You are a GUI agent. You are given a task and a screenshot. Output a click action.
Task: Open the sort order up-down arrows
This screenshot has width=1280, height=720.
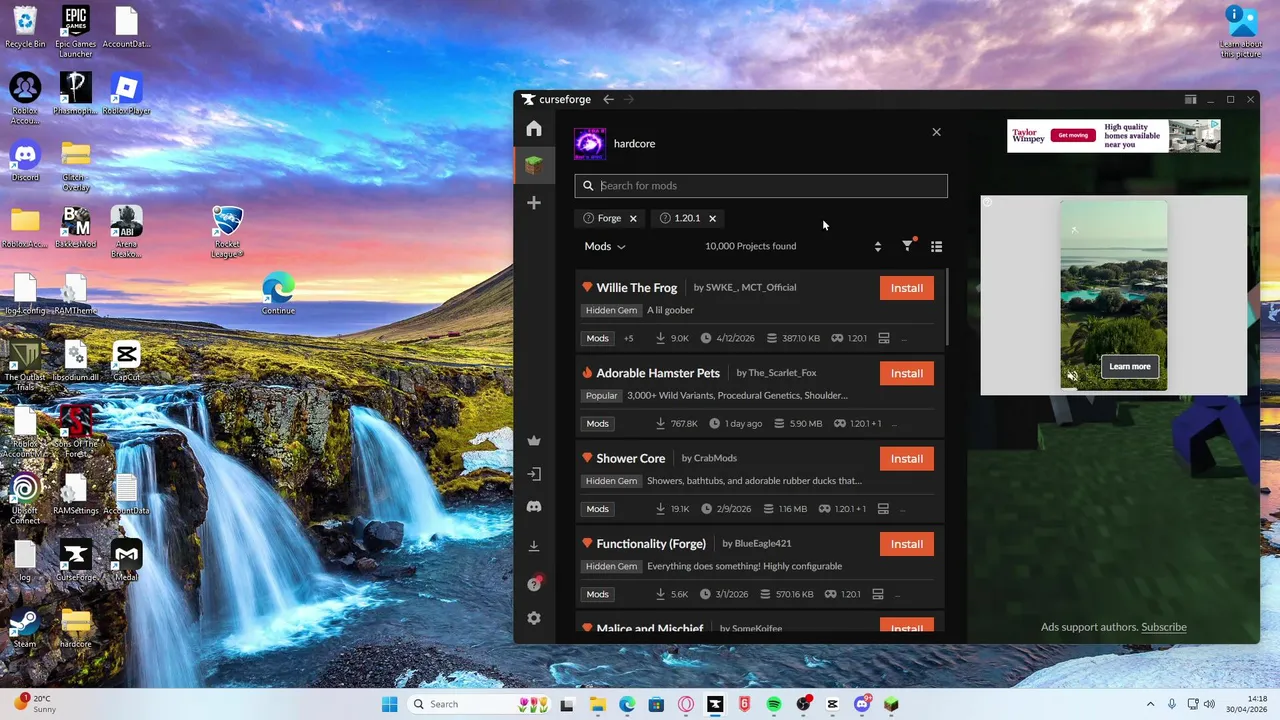click(877, 246)
